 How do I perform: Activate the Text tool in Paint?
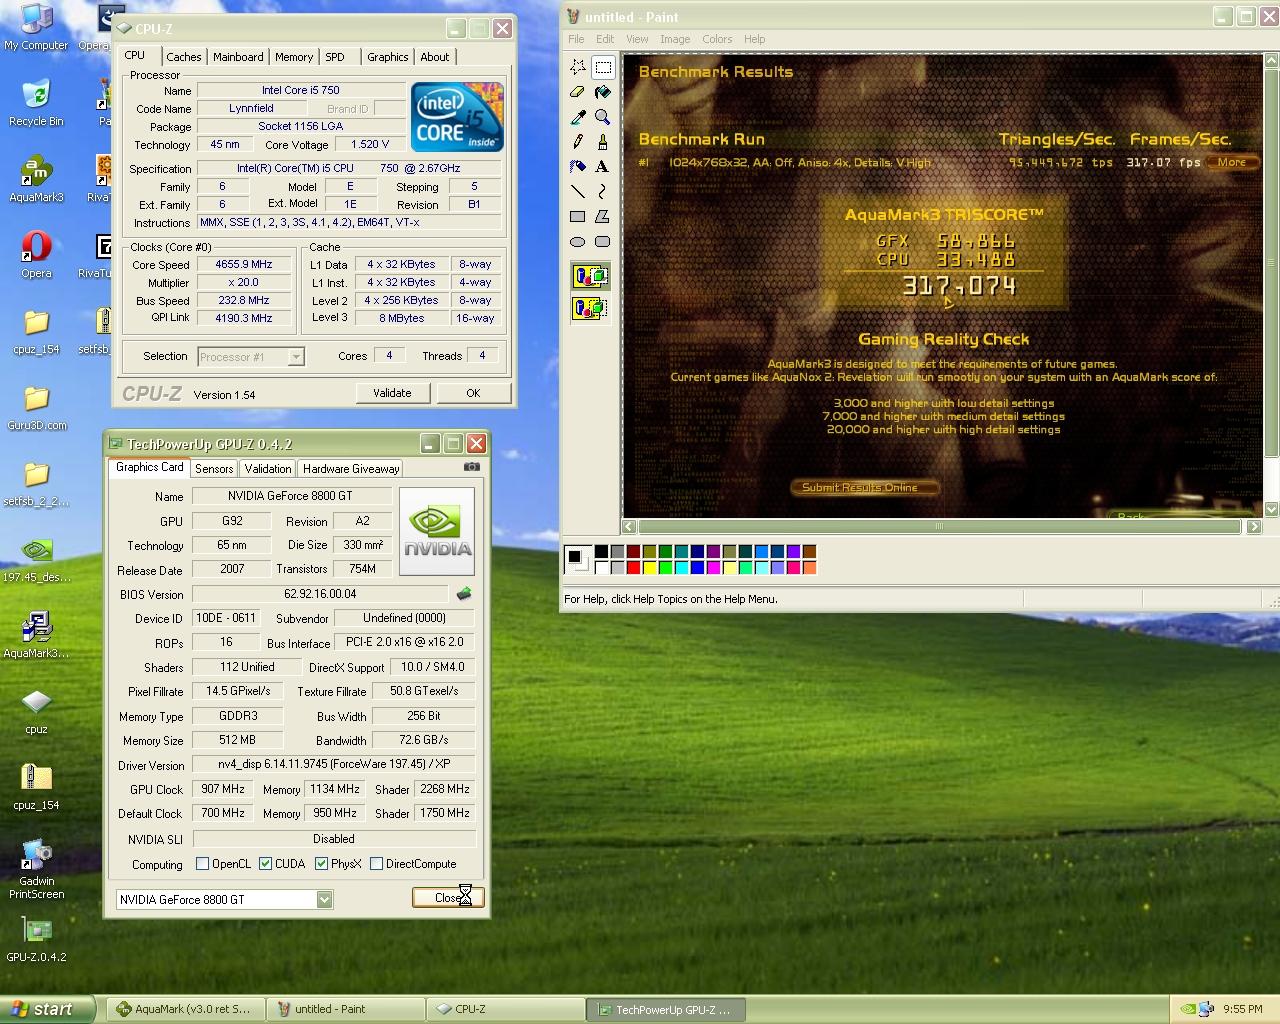[x=603, y=167]
